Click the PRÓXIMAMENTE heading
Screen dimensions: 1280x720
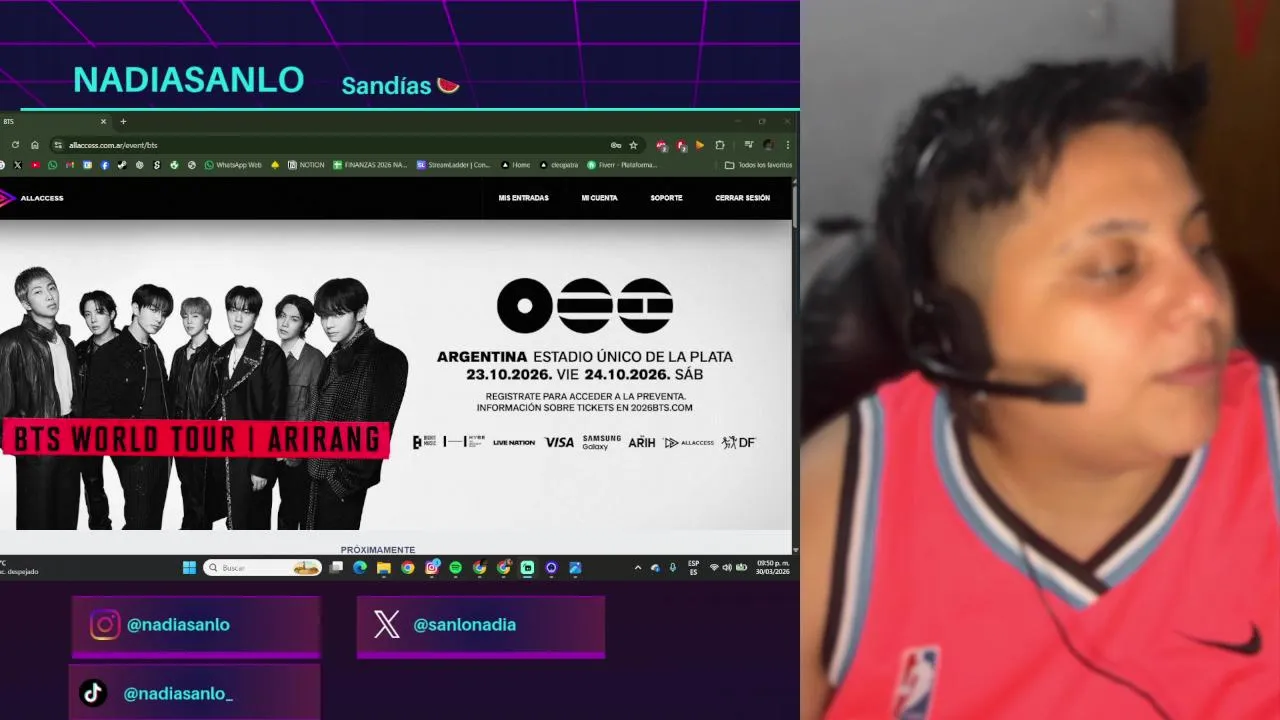378,550
